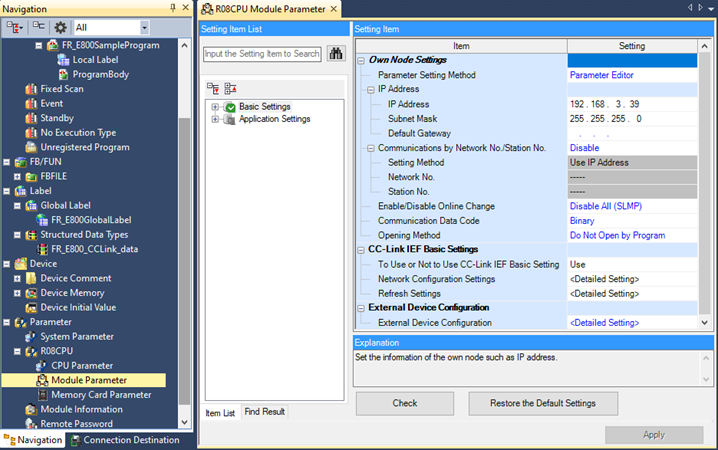This screenshot has height=450, width=718.
Task: Click expand-all icon above Basic Settings tree
Action: tap(213, 88)
